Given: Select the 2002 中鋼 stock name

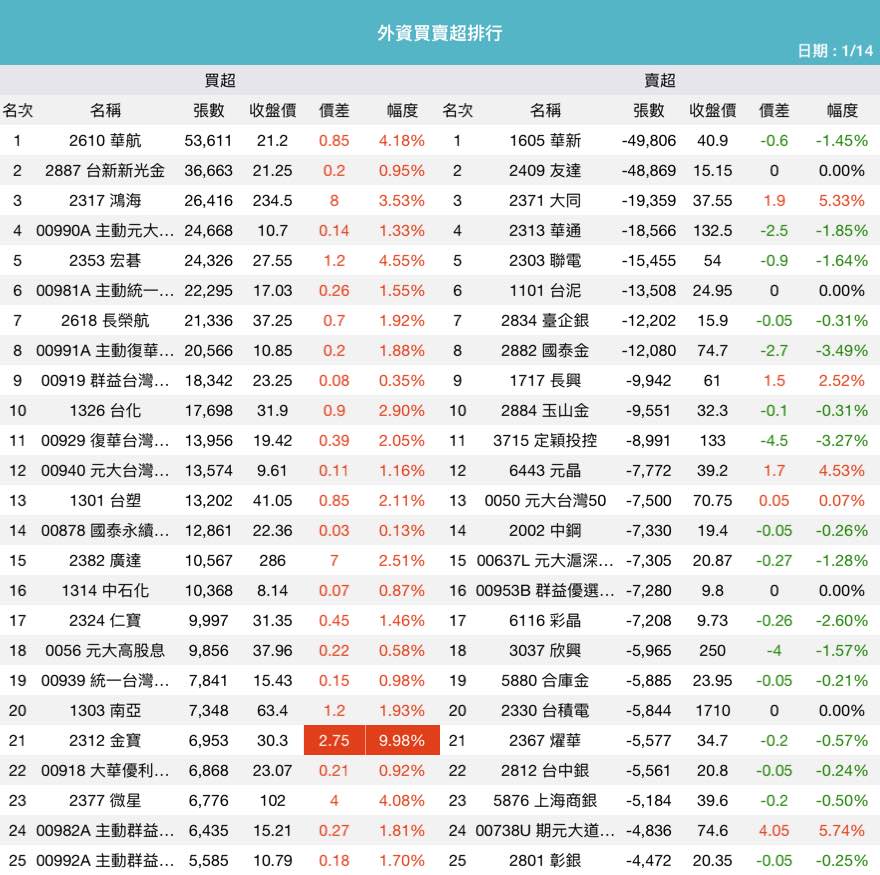Looking at the screenshot, I should [x=545, y=530].
